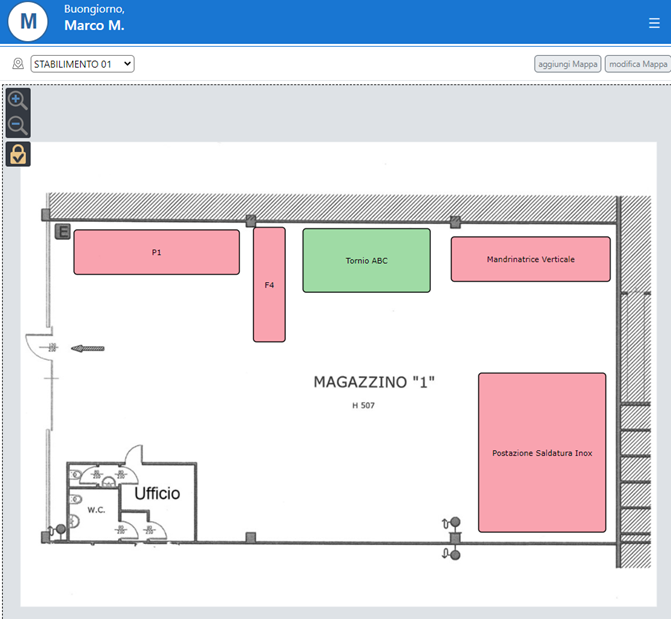Toggle the map lock icon

pyautogui.click(x=18, y=154)
